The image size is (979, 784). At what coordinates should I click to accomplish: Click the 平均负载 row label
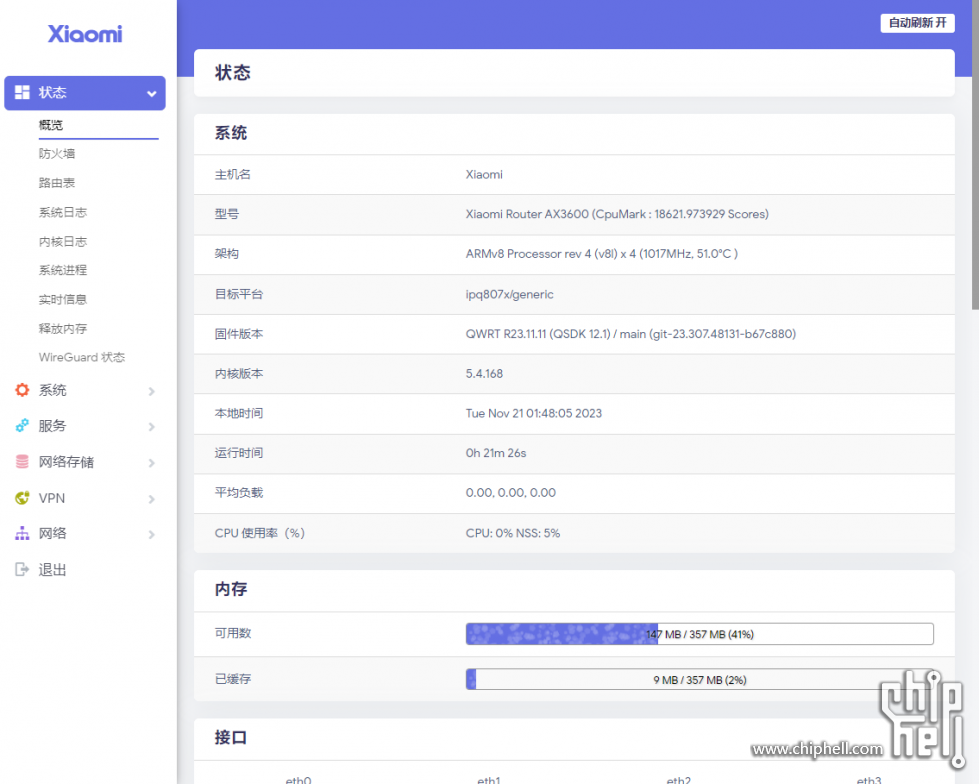[x=239, y=493]
